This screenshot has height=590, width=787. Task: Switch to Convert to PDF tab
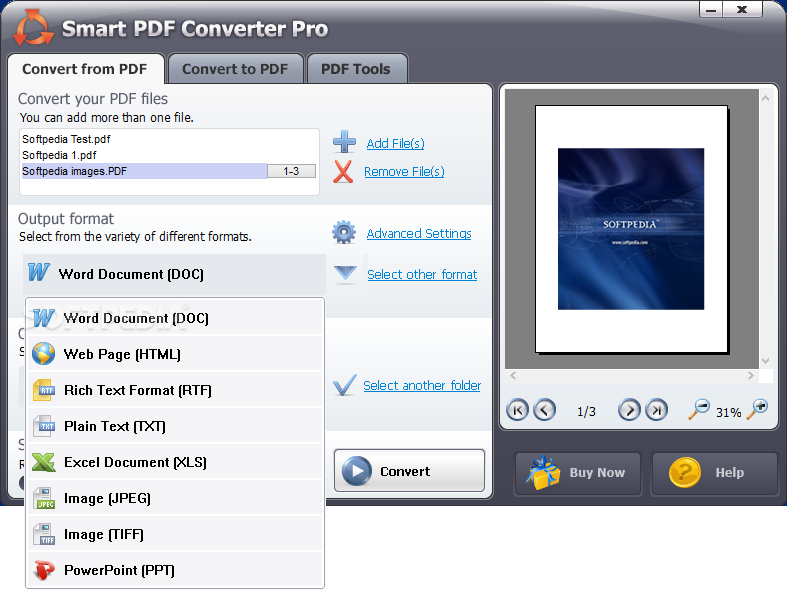coord(235,69)
